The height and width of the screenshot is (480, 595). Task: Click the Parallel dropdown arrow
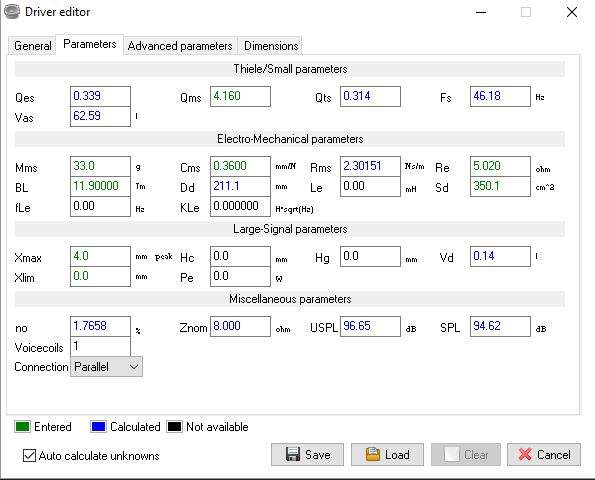[x=134, y=367]
